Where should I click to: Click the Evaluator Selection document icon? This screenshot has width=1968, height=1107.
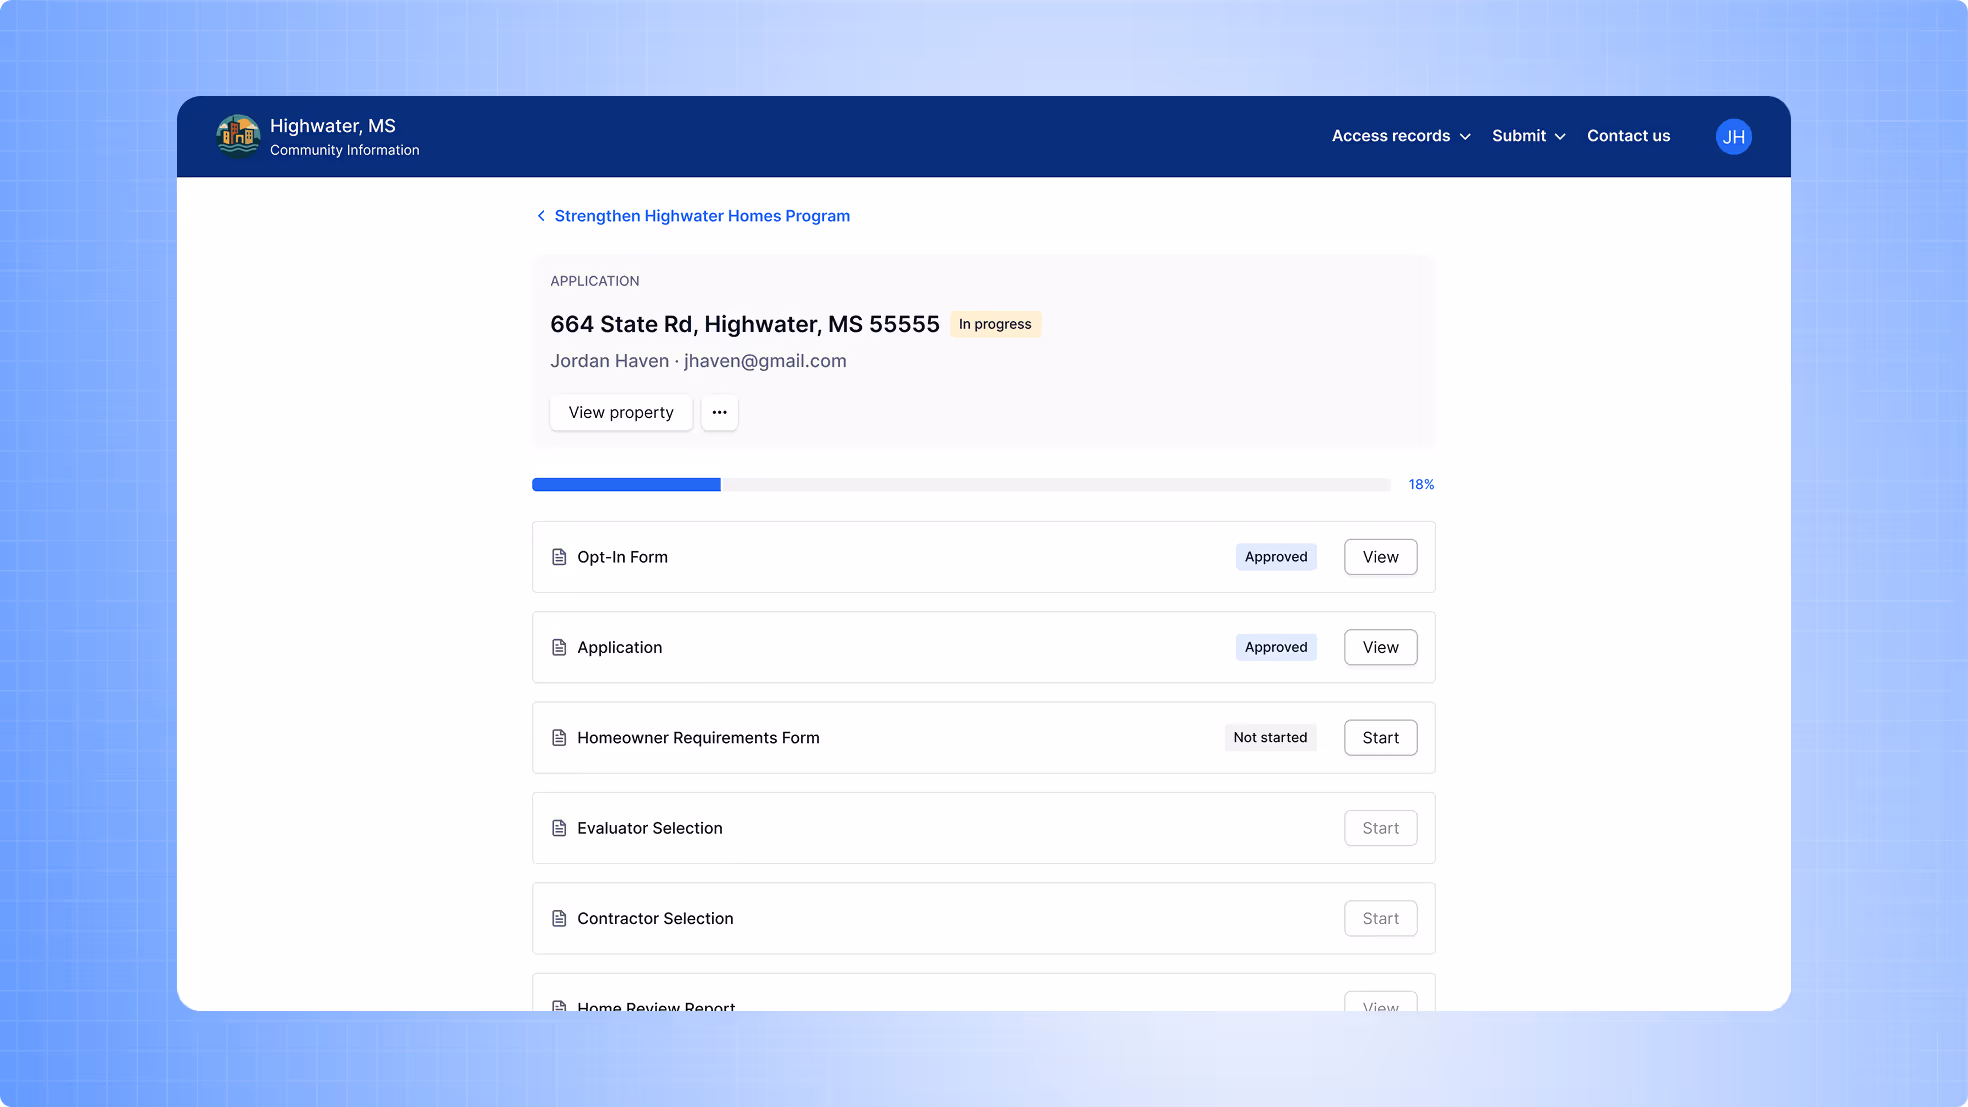[559, 828]
